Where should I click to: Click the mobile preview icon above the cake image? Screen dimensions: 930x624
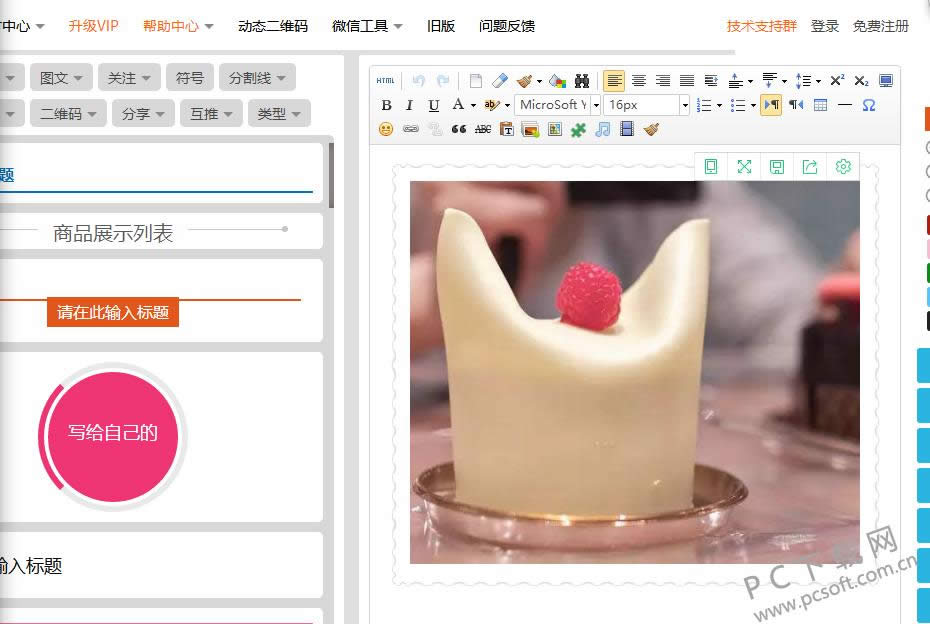coord(711,166)
